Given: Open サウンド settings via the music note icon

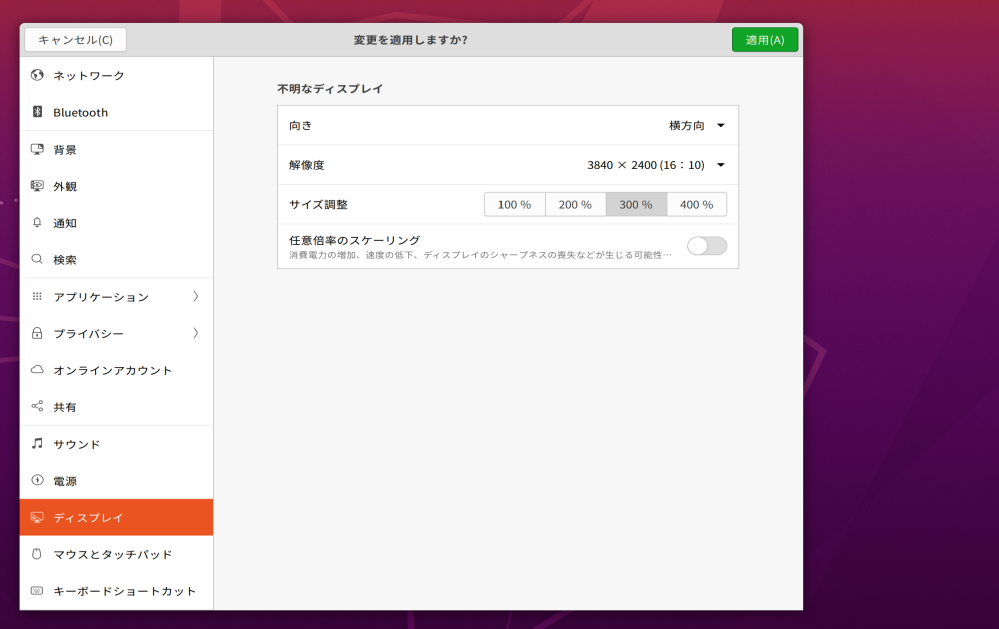Looking at the screenshot, I should pyautogui.click(x=37, y=444).
